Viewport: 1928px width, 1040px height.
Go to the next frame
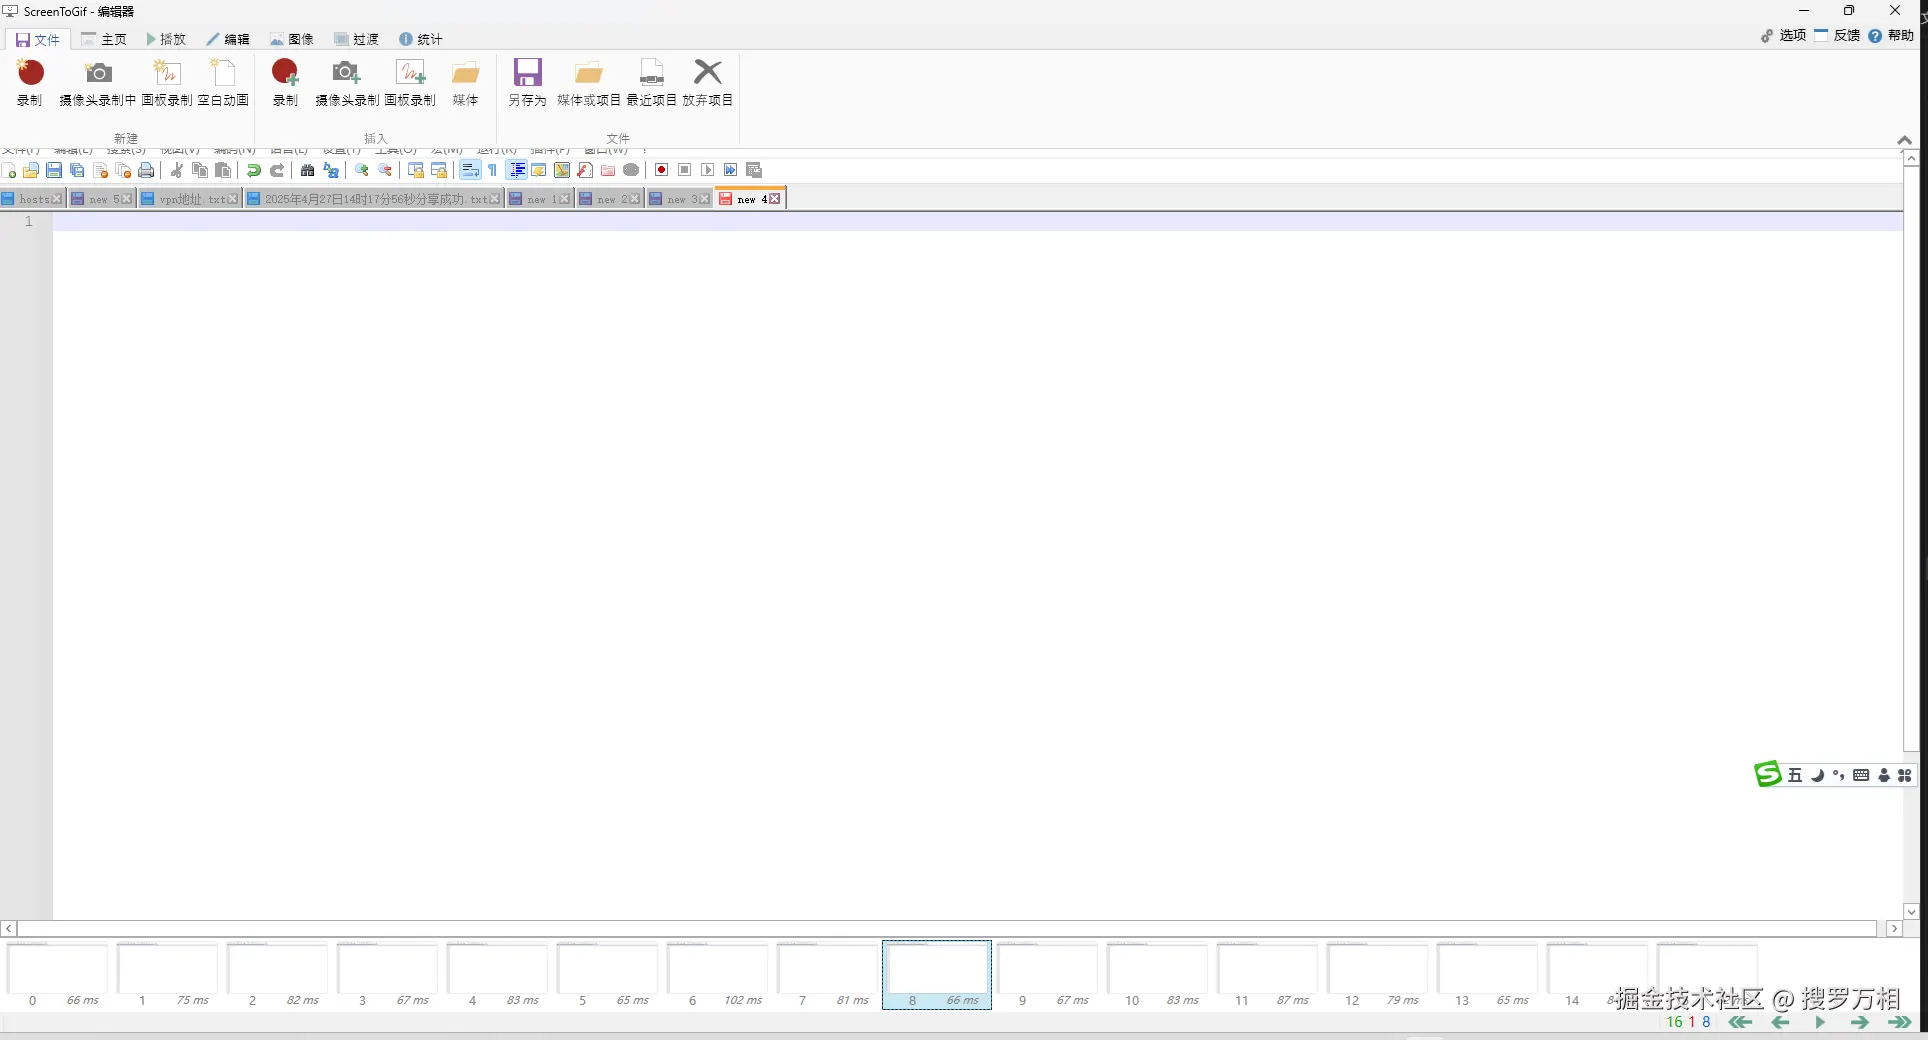(x=1860, y=1022)
